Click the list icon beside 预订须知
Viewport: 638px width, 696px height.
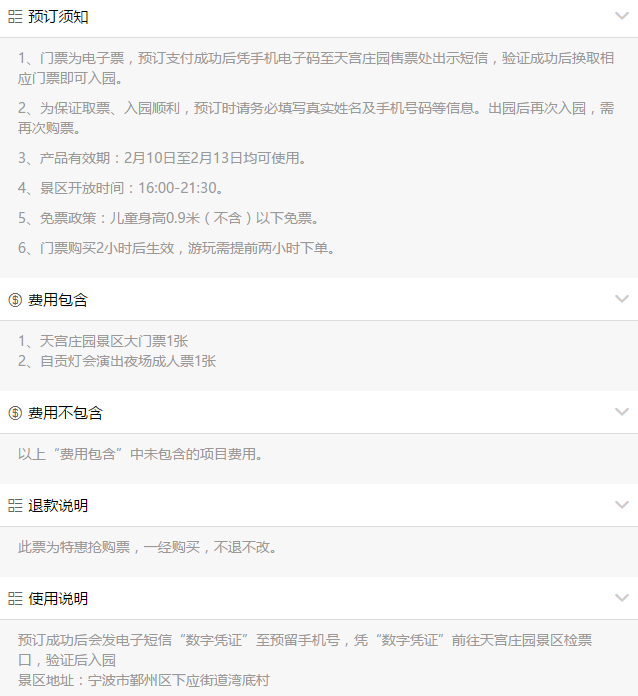(x=15, y=17)
